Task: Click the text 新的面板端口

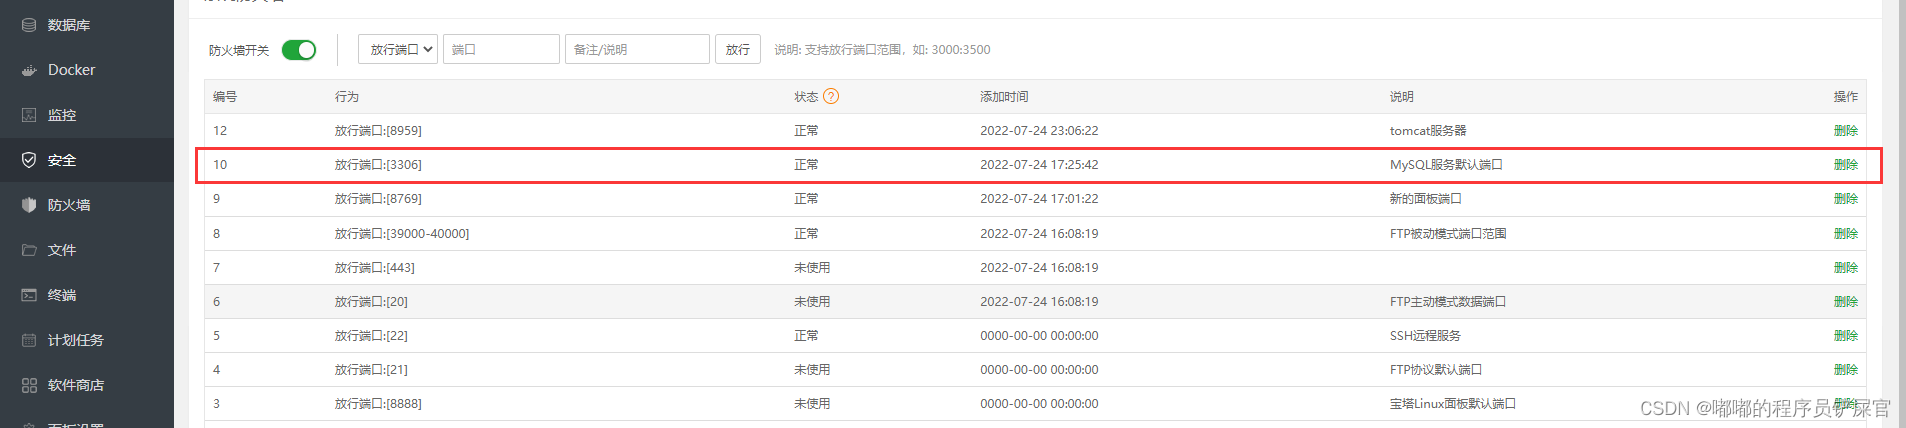Action: 1426,199
